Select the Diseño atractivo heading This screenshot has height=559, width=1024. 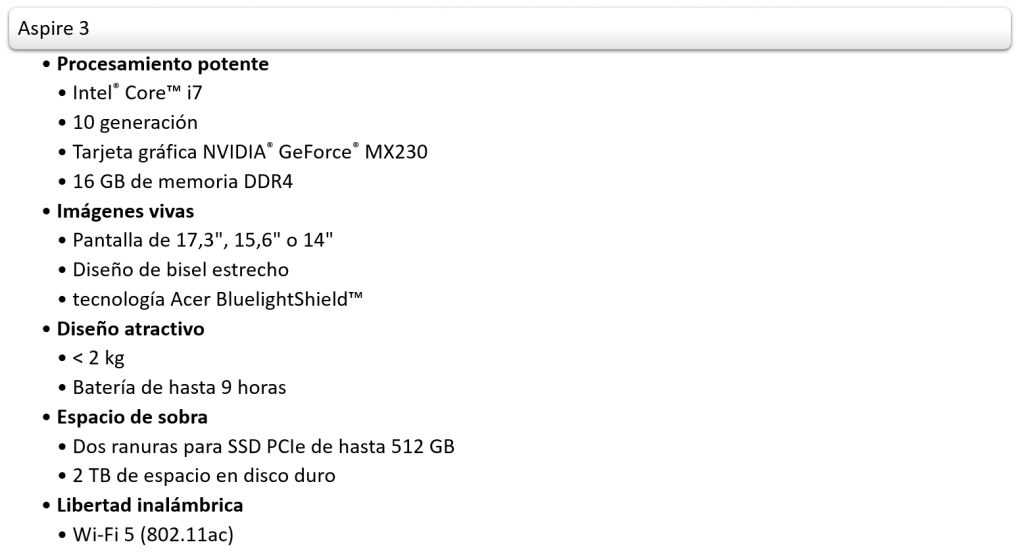131,329
